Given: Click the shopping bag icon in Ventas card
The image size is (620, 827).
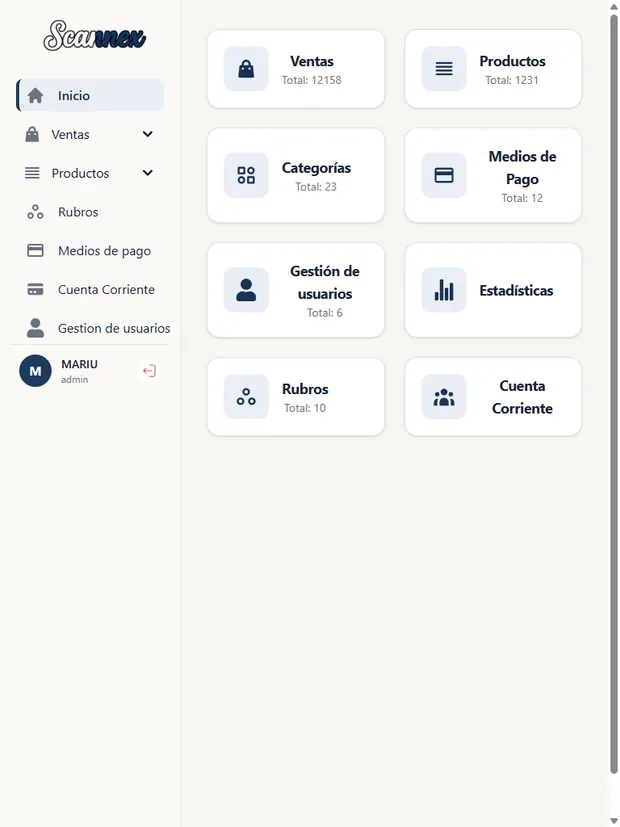Looking at the screenshot, I should point(246,69).
